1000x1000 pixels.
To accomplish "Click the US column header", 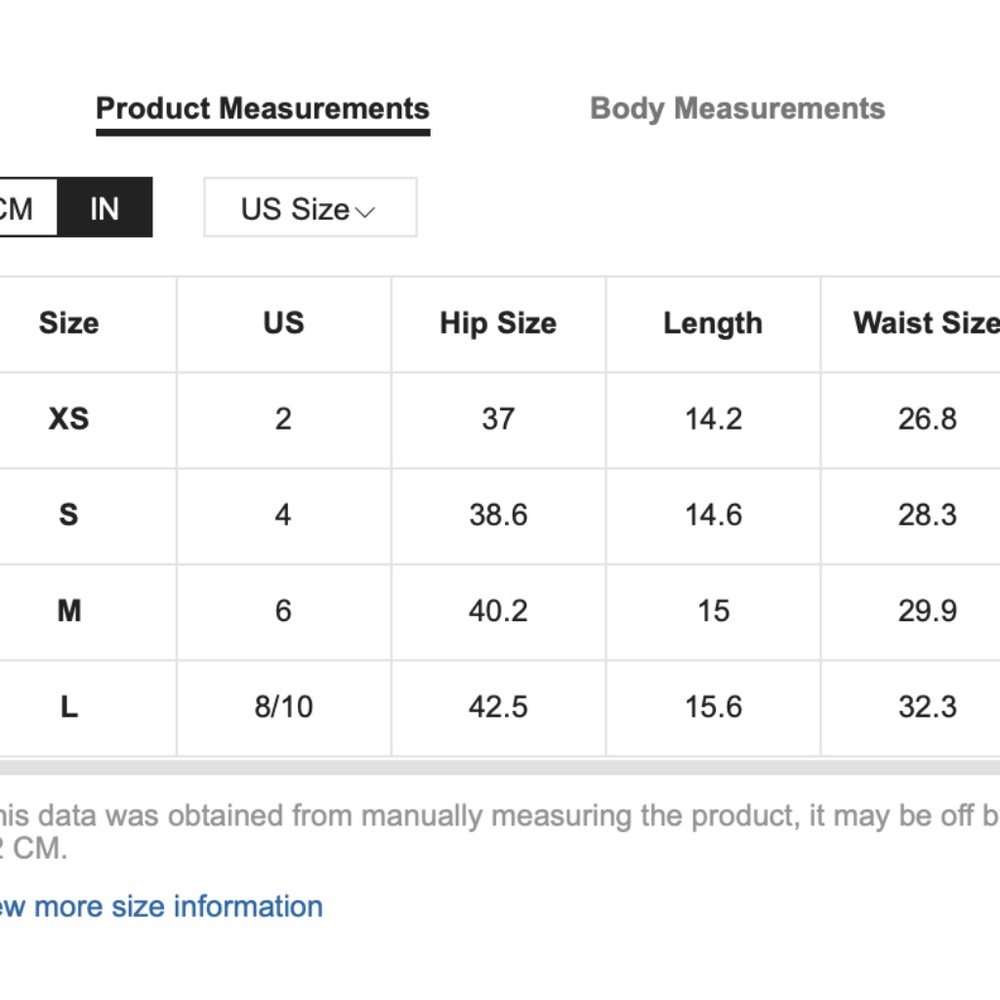I will pyautogui.click(x=283, y=323).
